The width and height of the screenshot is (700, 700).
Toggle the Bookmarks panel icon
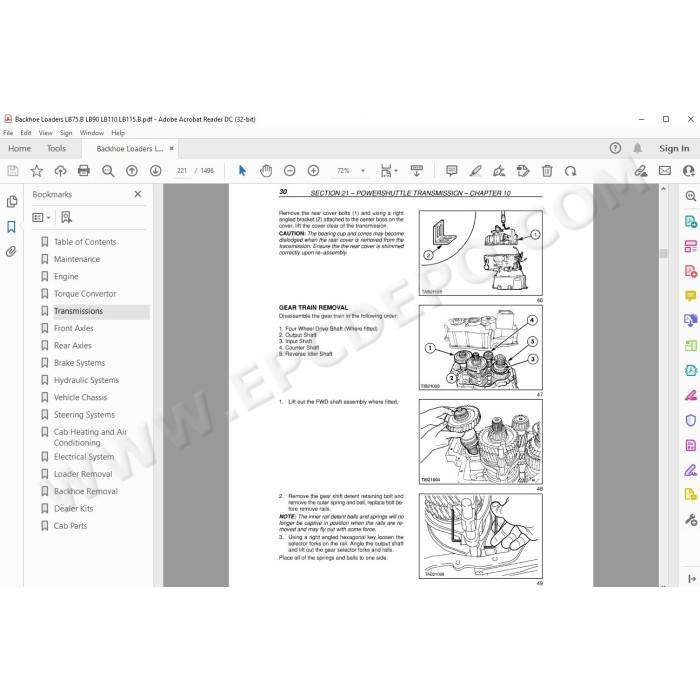pyautogui.click(x=11, y=226)
